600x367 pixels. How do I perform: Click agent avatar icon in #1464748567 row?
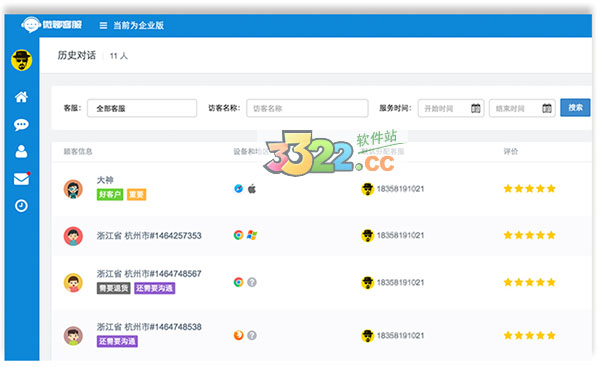point(367,282)
